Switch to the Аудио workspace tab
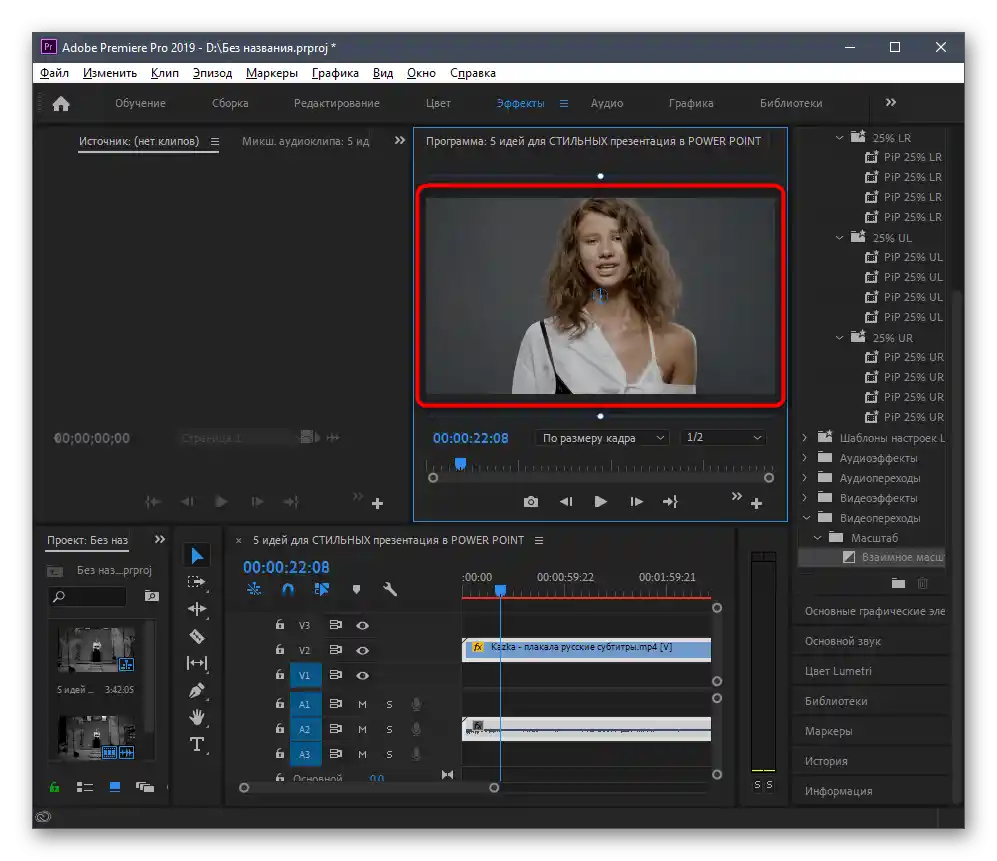Screen dimensions: 997x861 point(606,103)
